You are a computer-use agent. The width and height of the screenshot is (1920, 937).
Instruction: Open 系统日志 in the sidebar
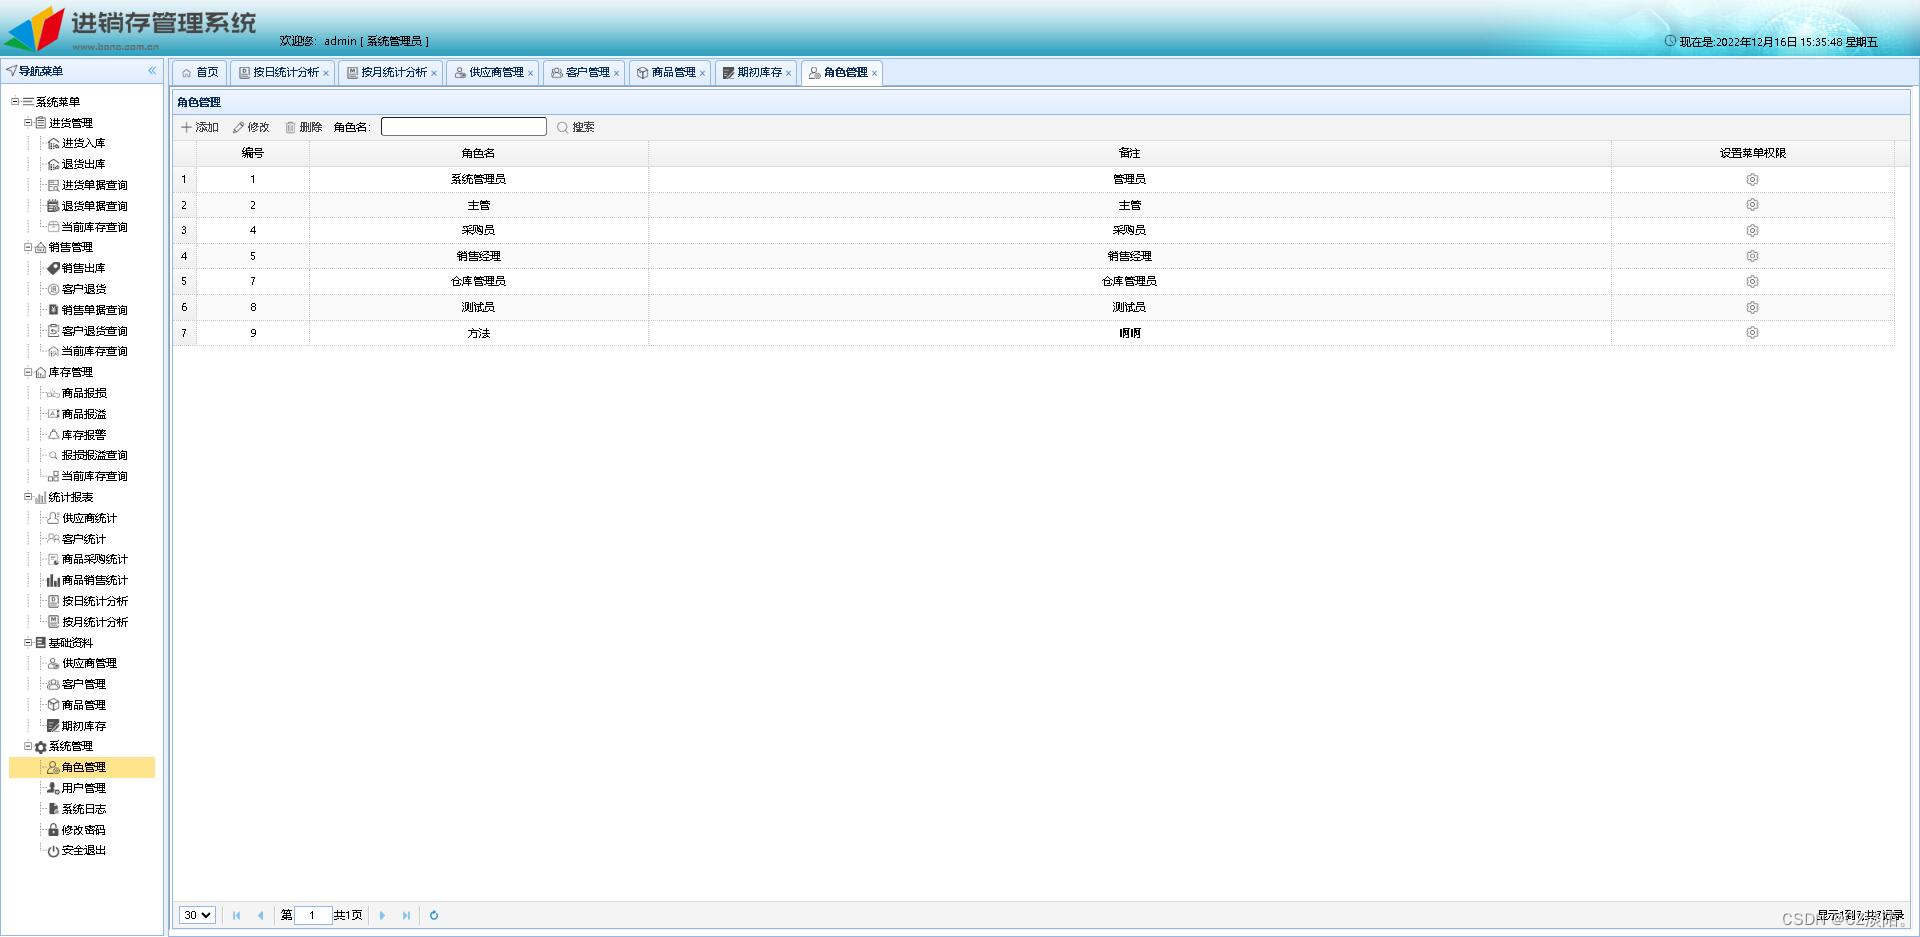point(83,809)
